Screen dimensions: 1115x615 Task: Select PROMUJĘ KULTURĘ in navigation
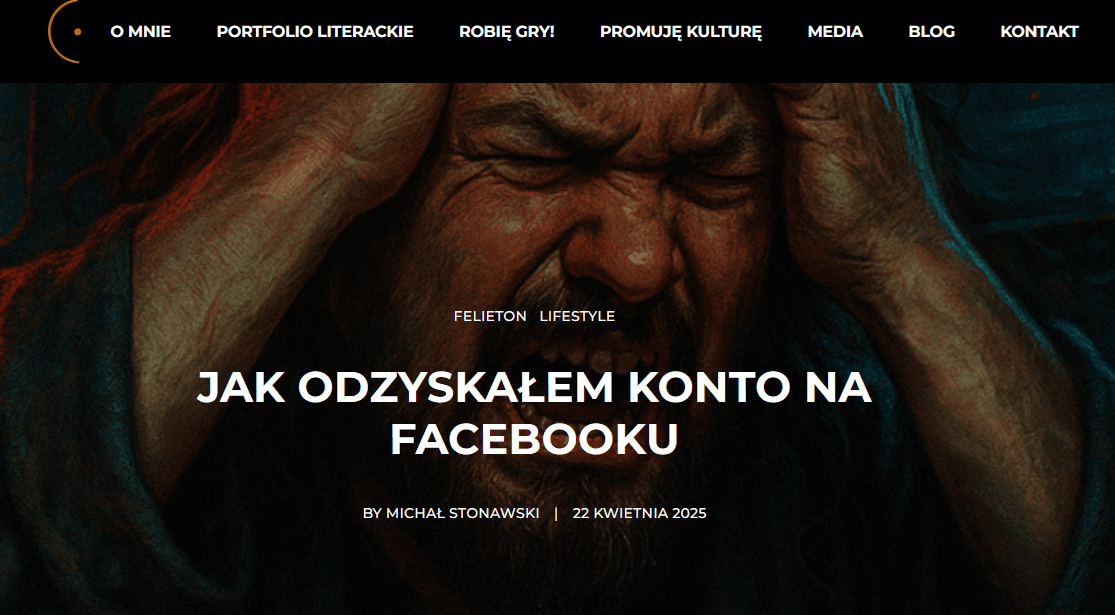pyautogui.click(x=681, y=32)
